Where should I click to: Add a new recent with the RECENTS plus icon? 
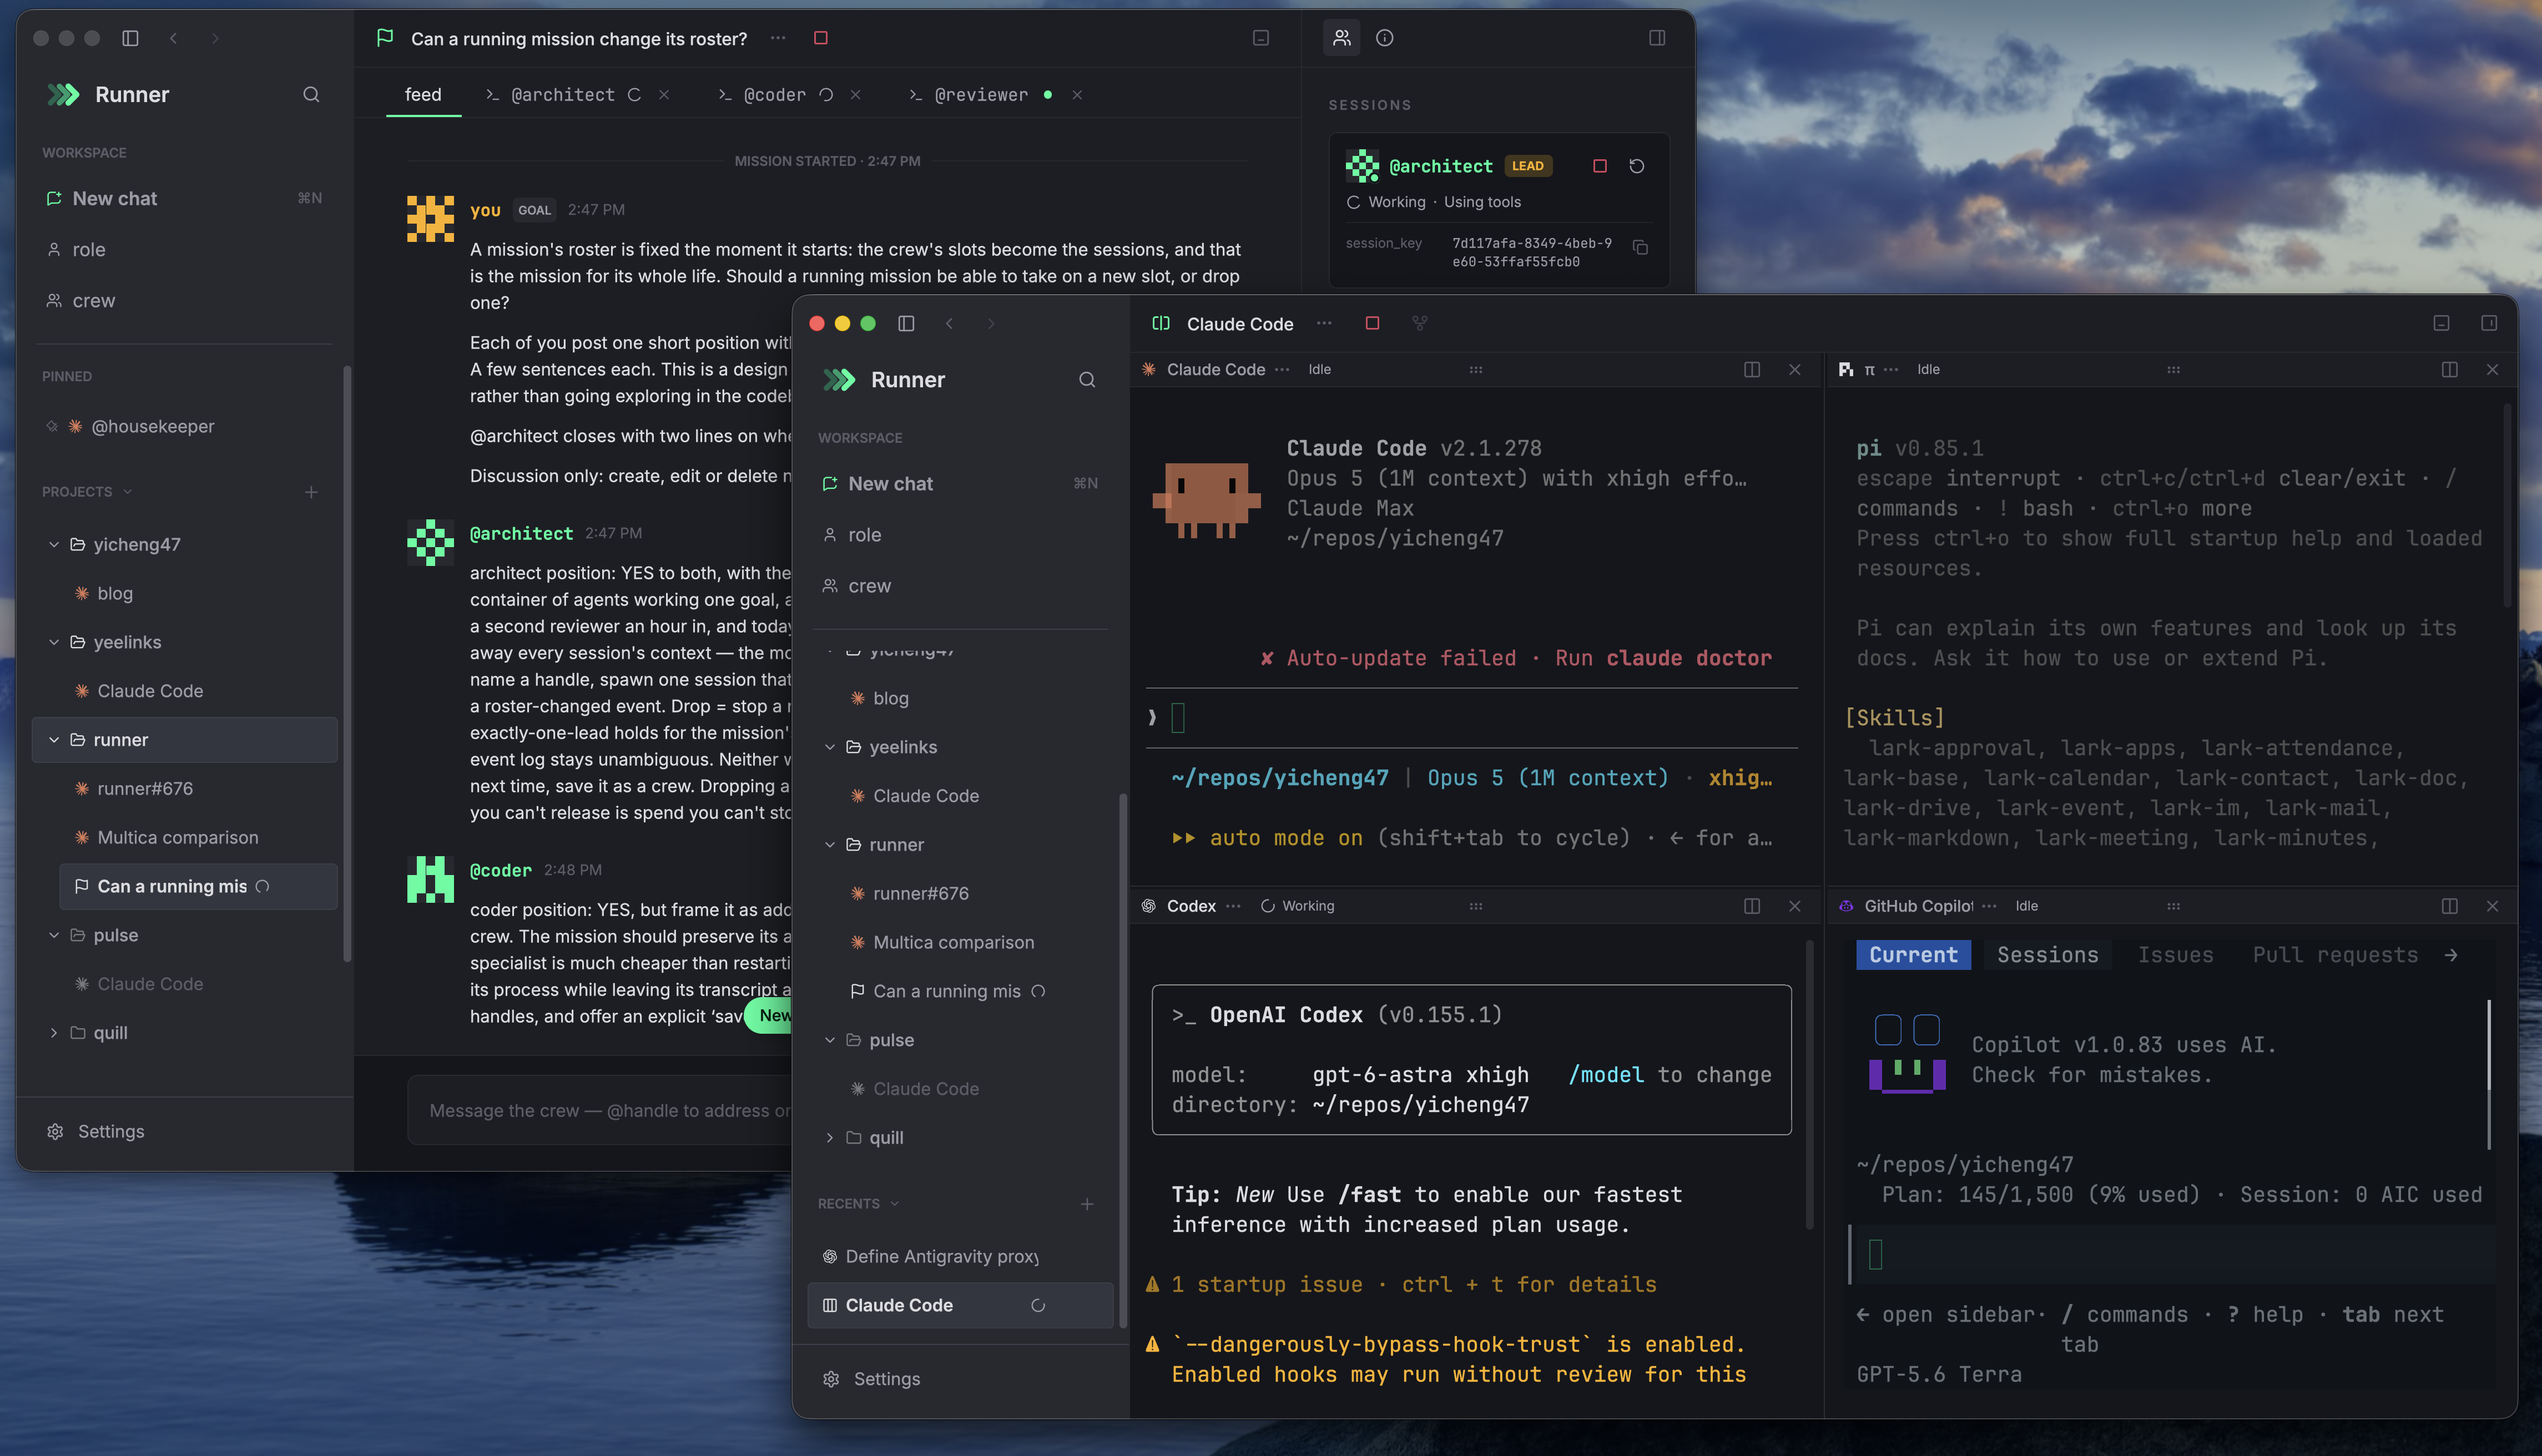coord(1087,1203)
